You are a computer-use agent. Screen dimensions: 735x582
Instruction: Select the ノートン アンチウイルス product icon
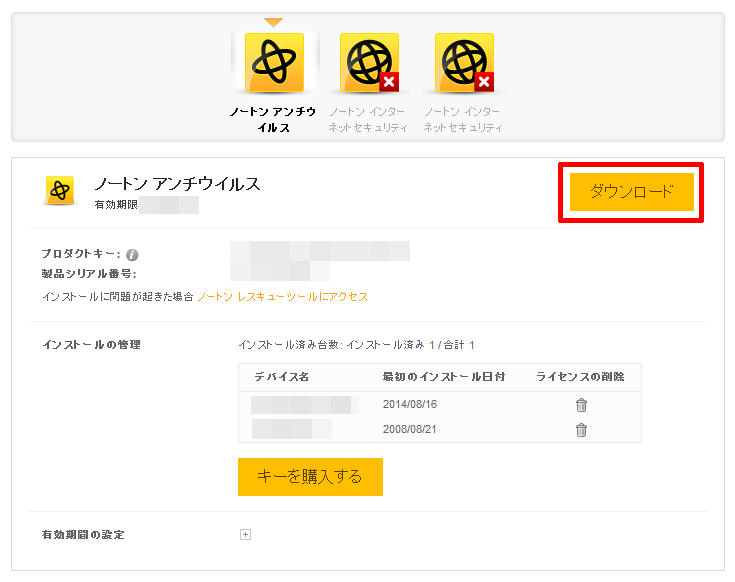click(x=274, y=63)
